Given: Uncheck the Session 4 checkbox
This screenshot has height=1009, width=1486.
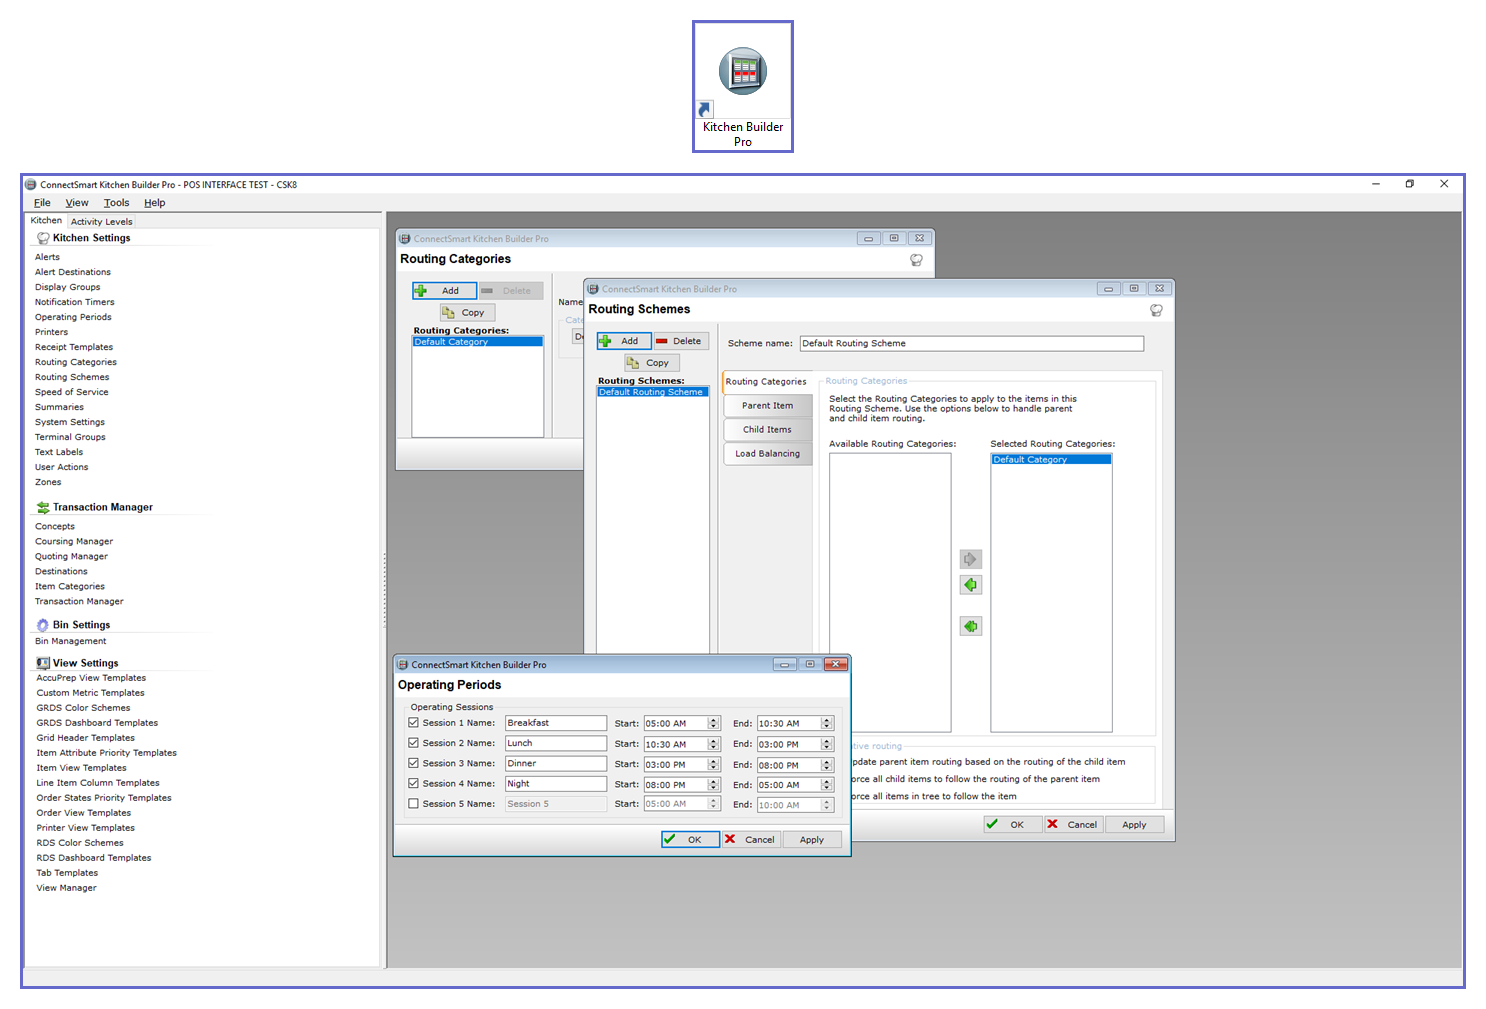Looking at the screenshot, I should pos(413,783).
